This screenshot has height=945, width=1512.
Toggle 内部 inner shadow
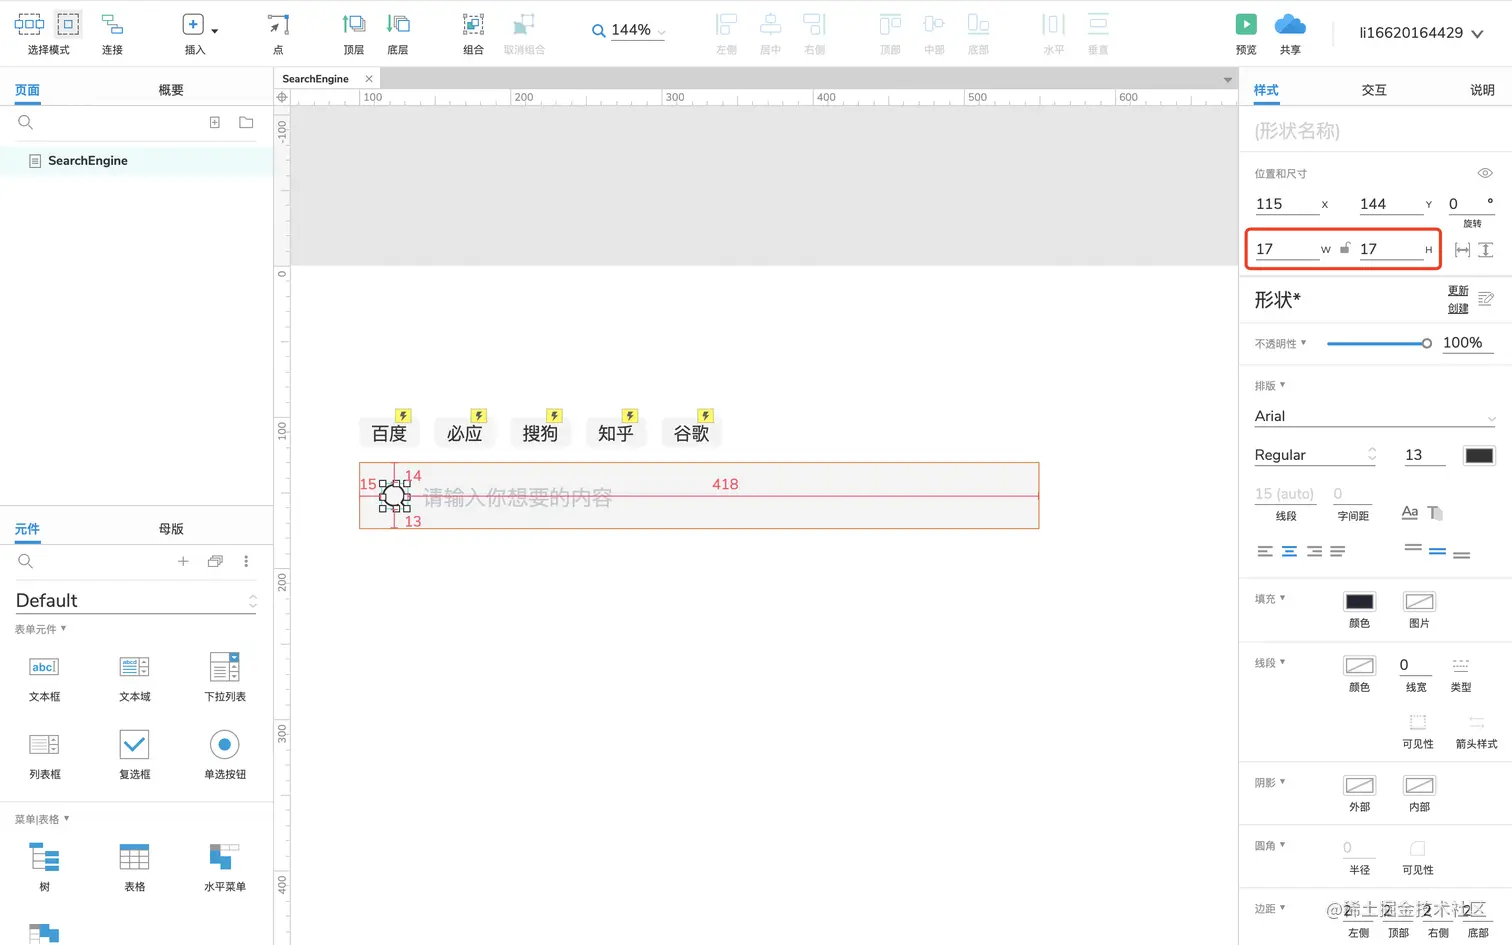(1419, 785)
